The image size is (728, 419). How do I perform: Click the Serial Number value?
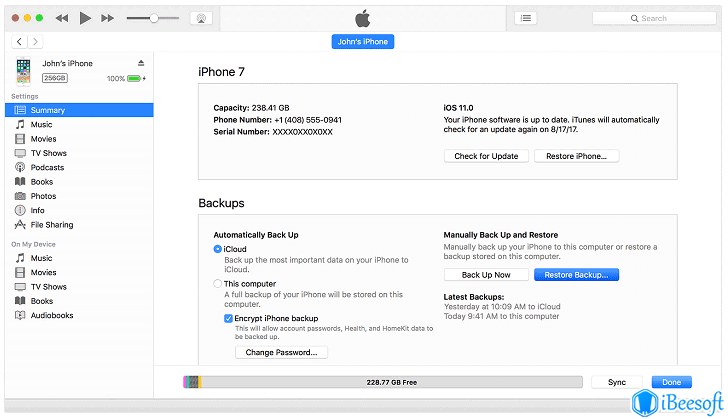click(x=302, y=132)
